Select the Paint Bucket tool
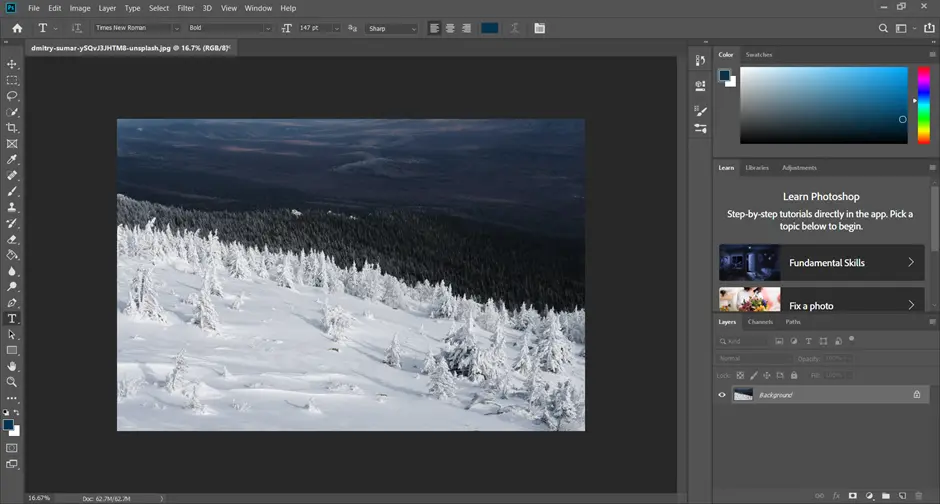Viewport: 940px width, 504px height. coord(12,255)
